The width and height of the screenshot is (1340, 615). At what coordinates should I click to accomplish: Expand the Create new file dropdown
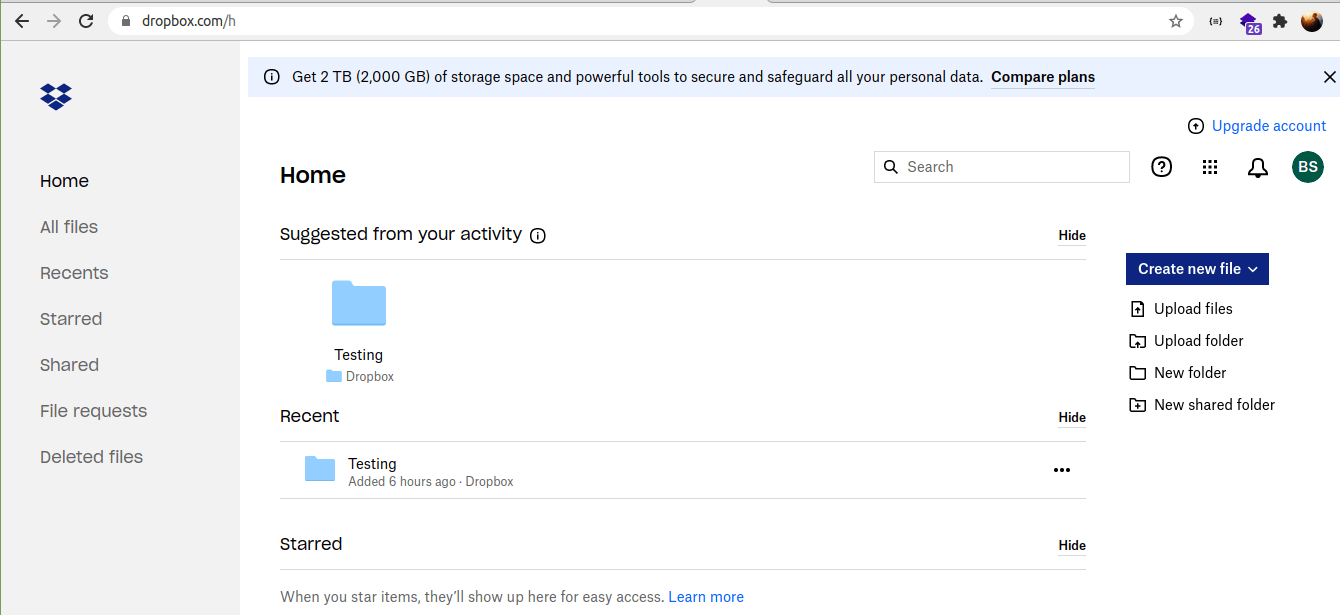tap(1197, 269)
